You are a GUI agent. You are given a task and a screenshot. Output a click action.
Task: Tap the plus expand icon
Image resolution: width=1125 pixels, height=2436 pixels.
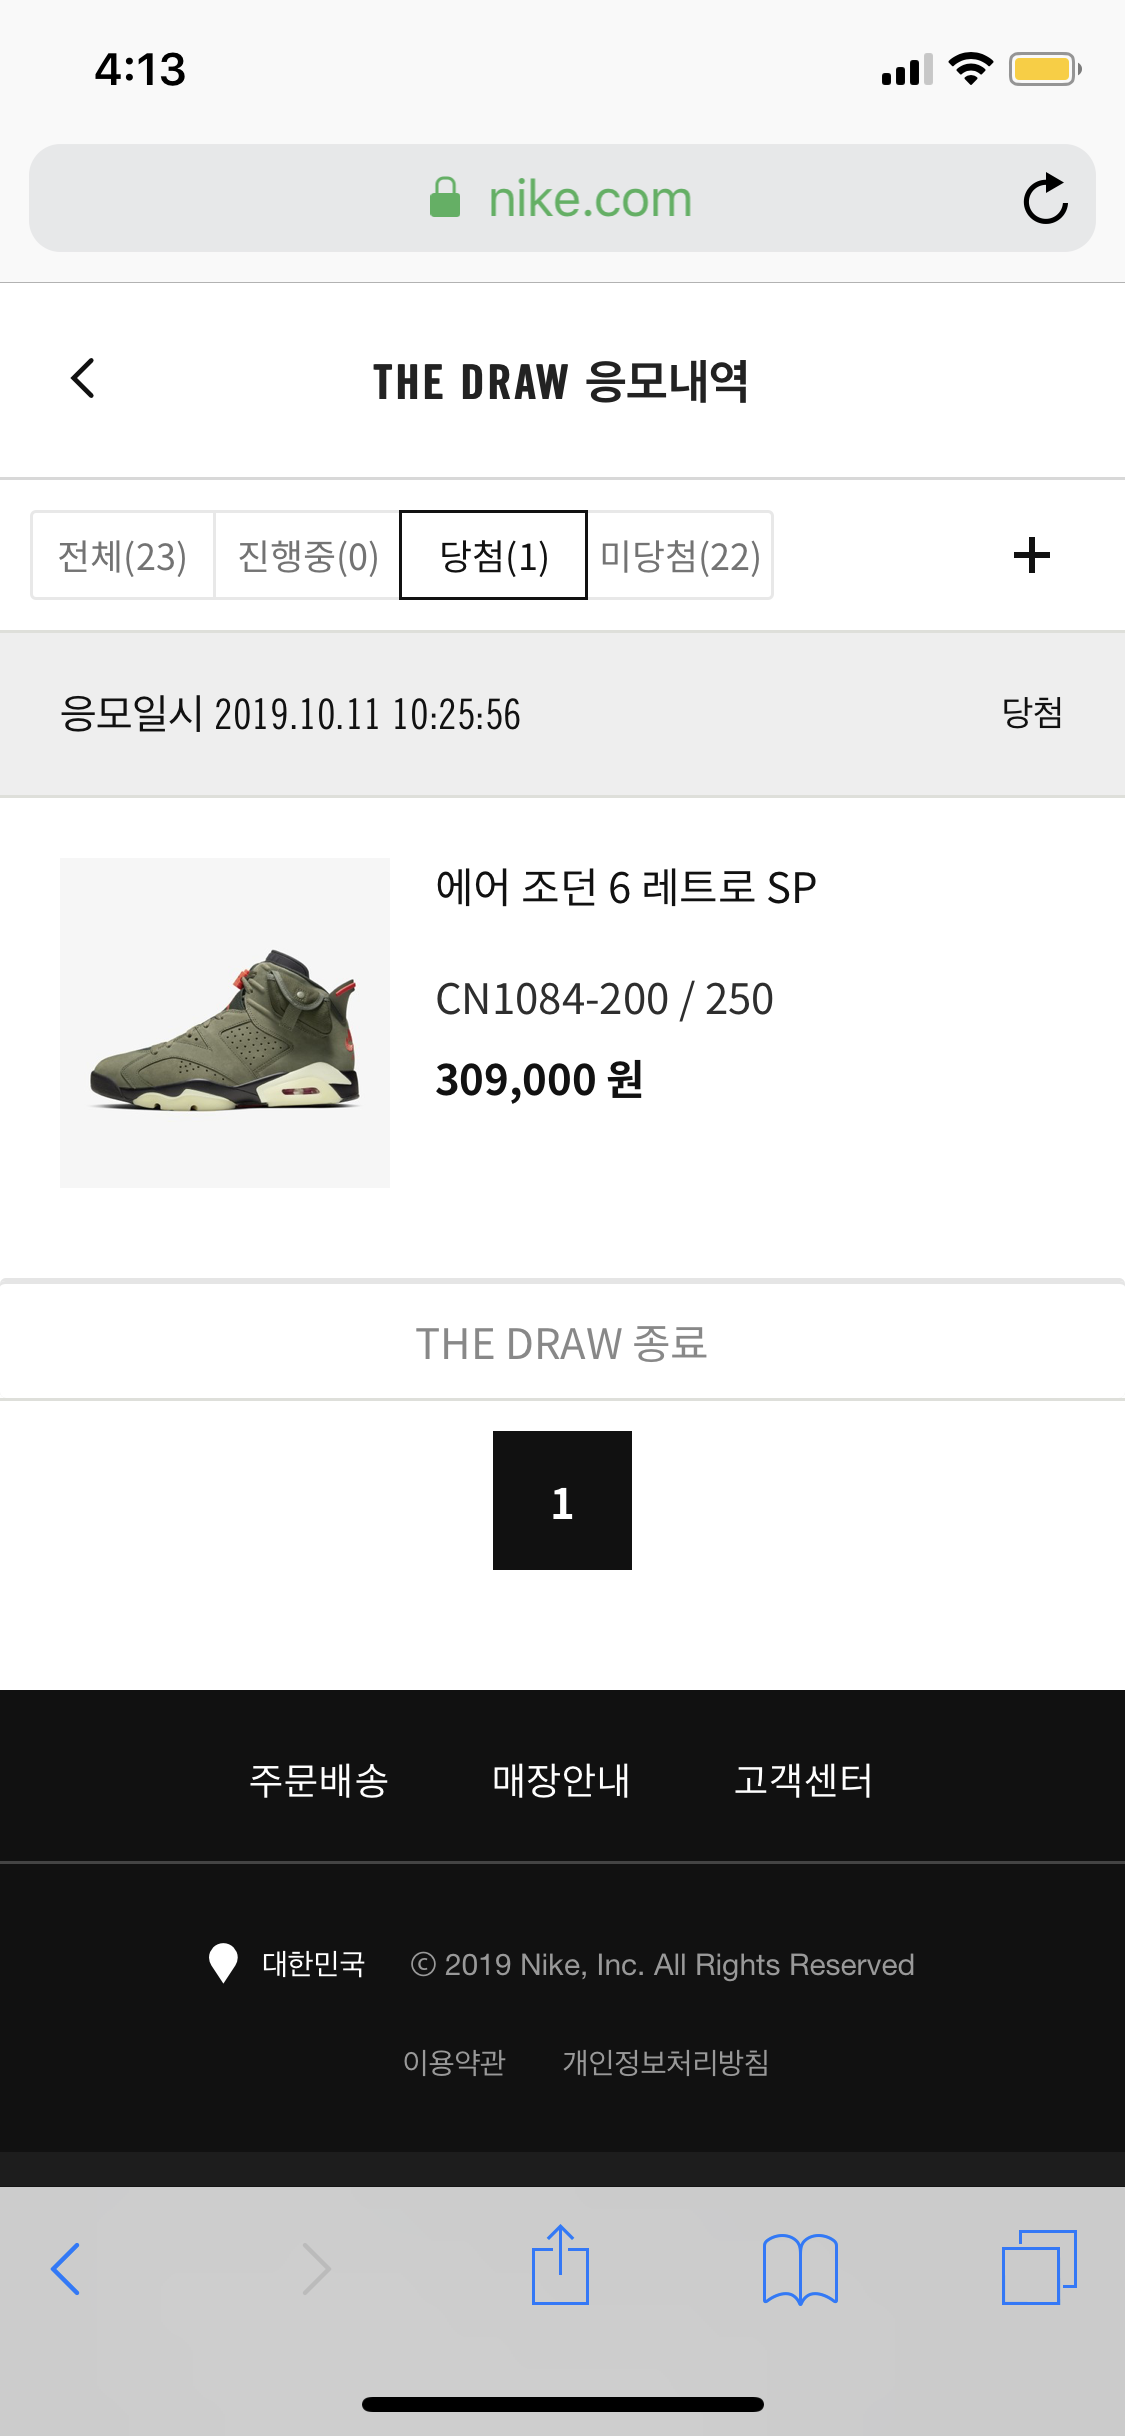pos(1031,555)
